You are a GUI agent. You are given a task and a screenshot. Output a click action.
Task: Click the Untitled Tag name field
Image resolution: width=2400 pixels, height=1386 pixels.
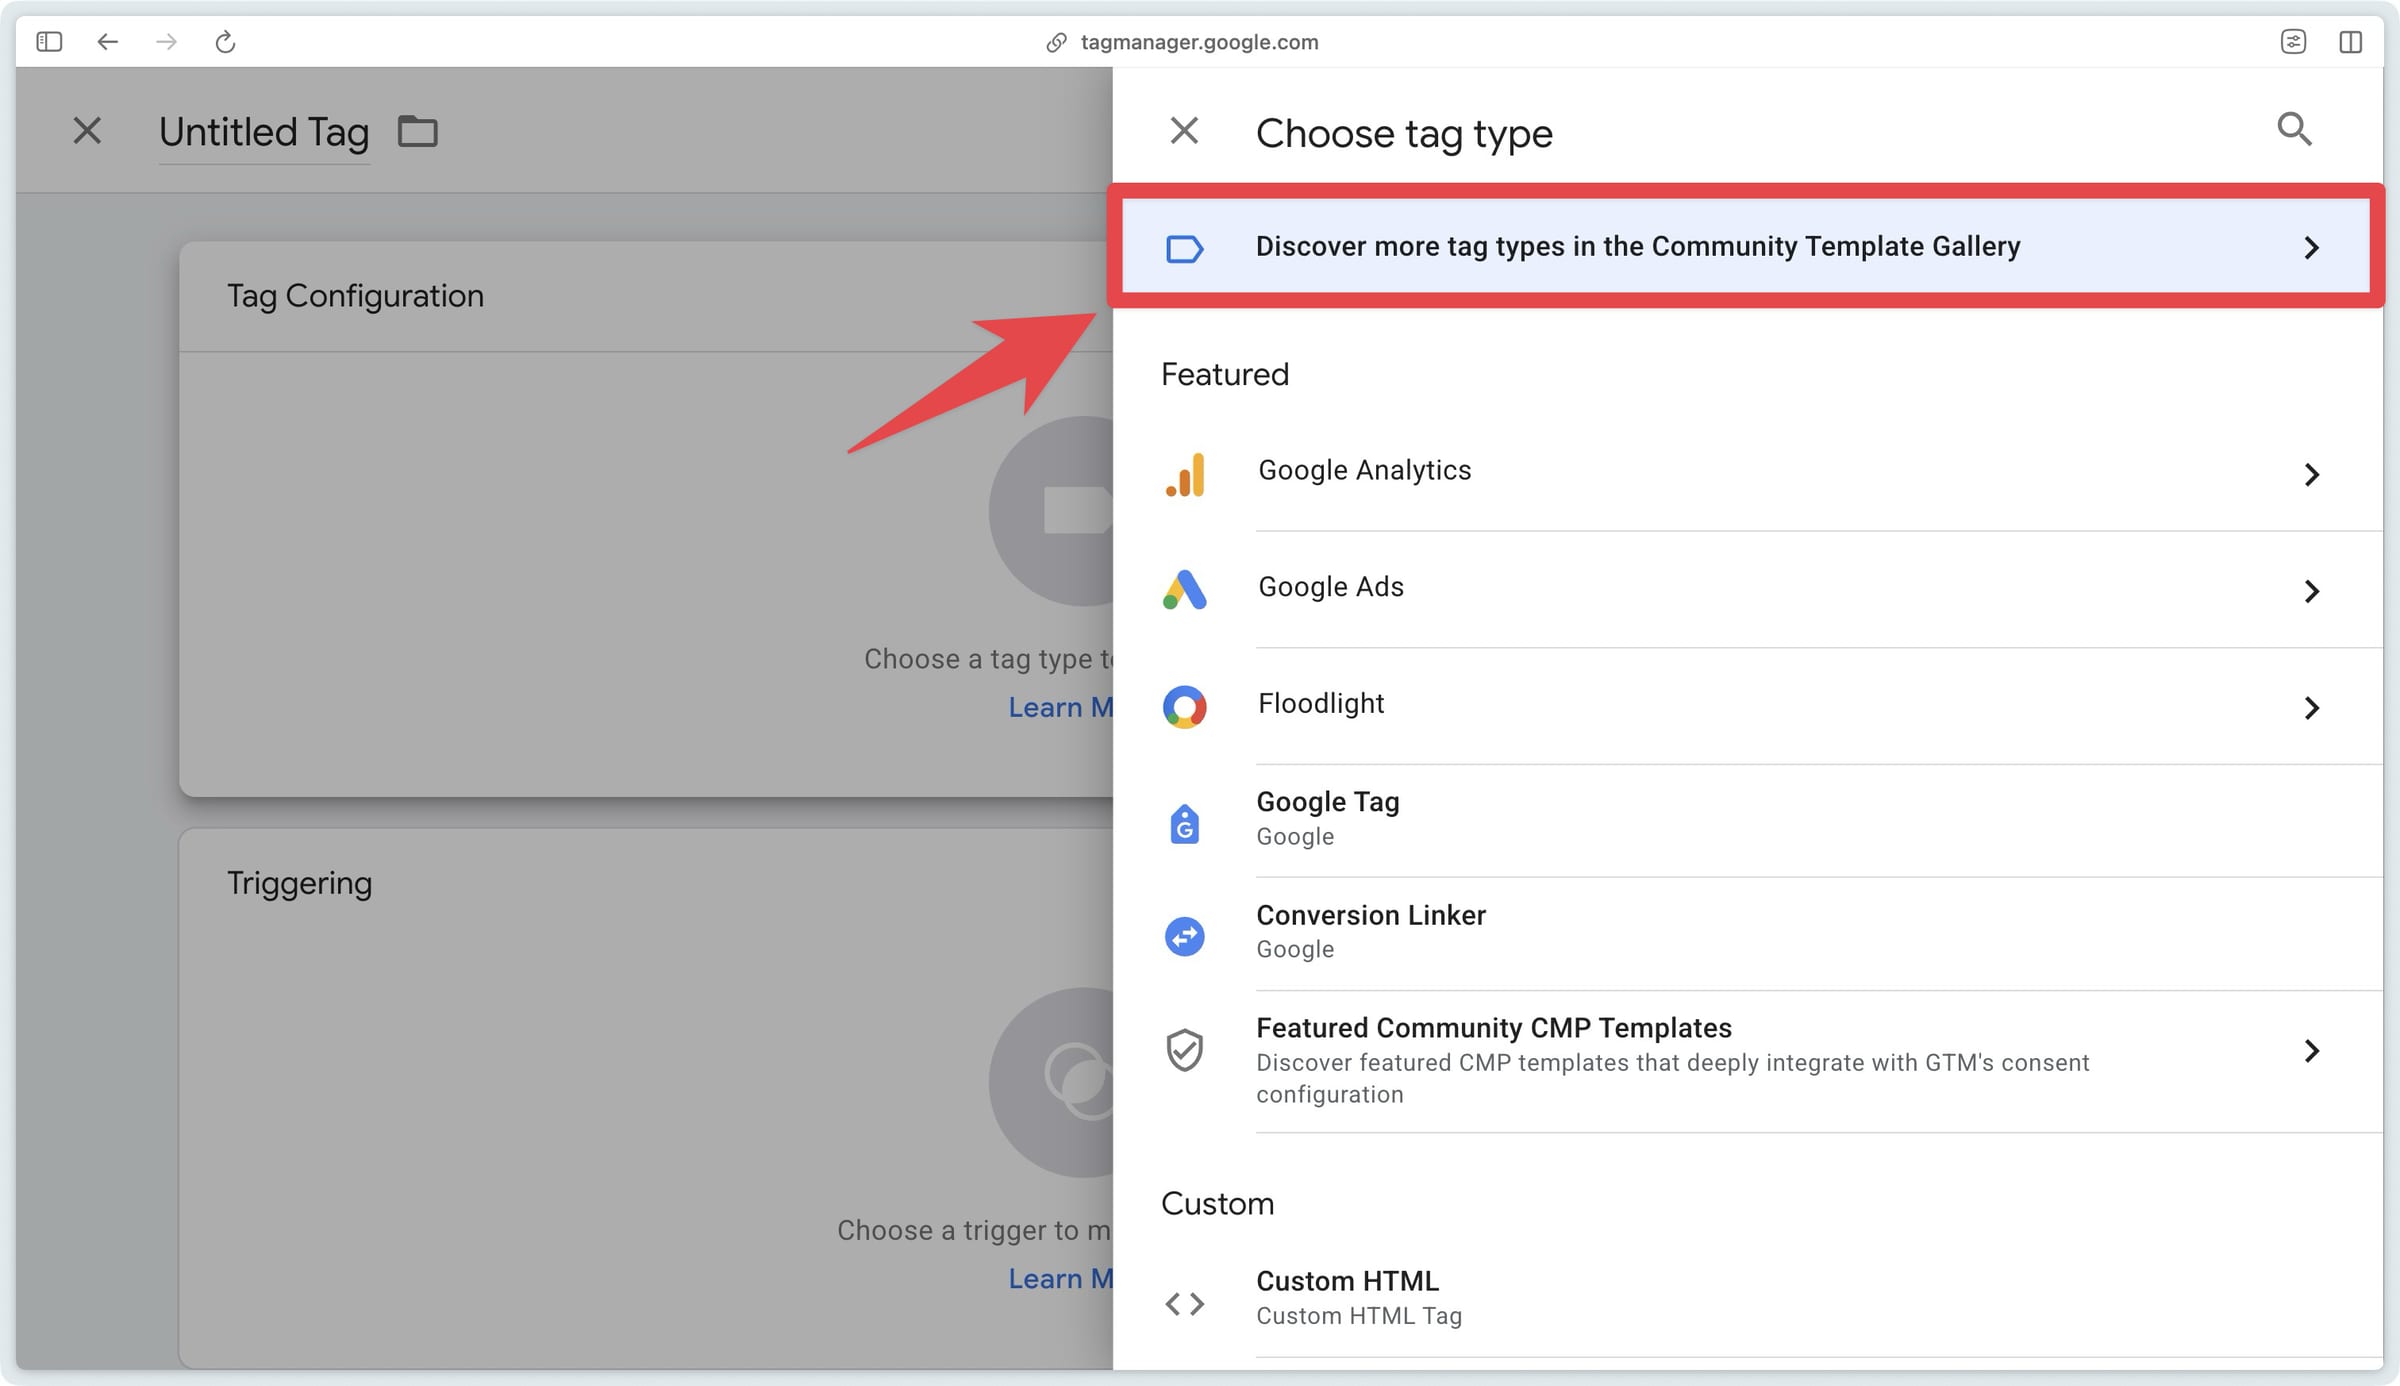(x=264, y=132)
